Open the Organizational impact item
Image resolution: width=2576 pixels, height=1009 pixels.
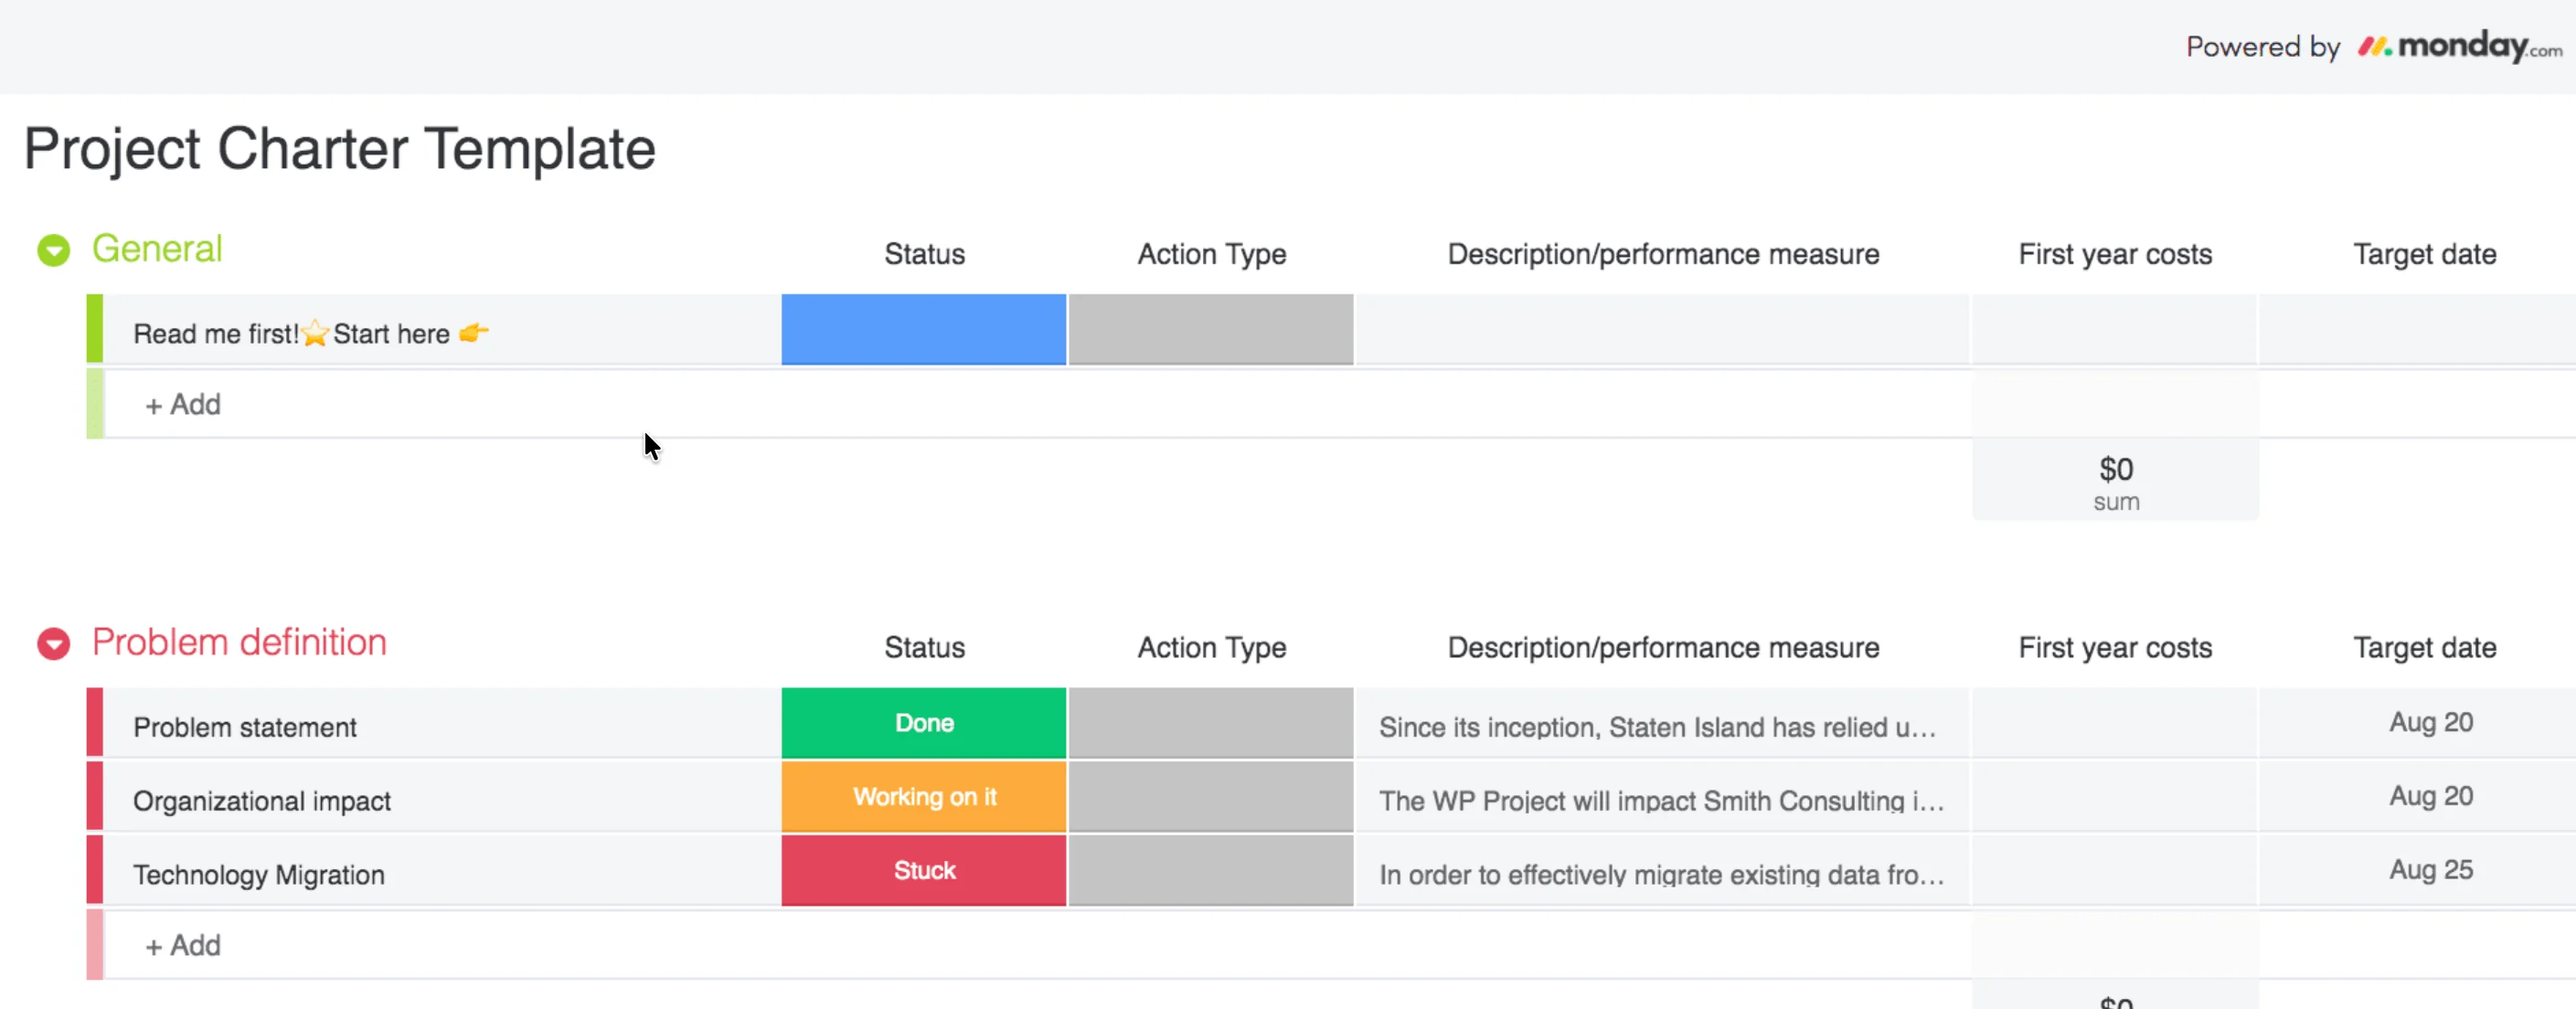(262, 801)
